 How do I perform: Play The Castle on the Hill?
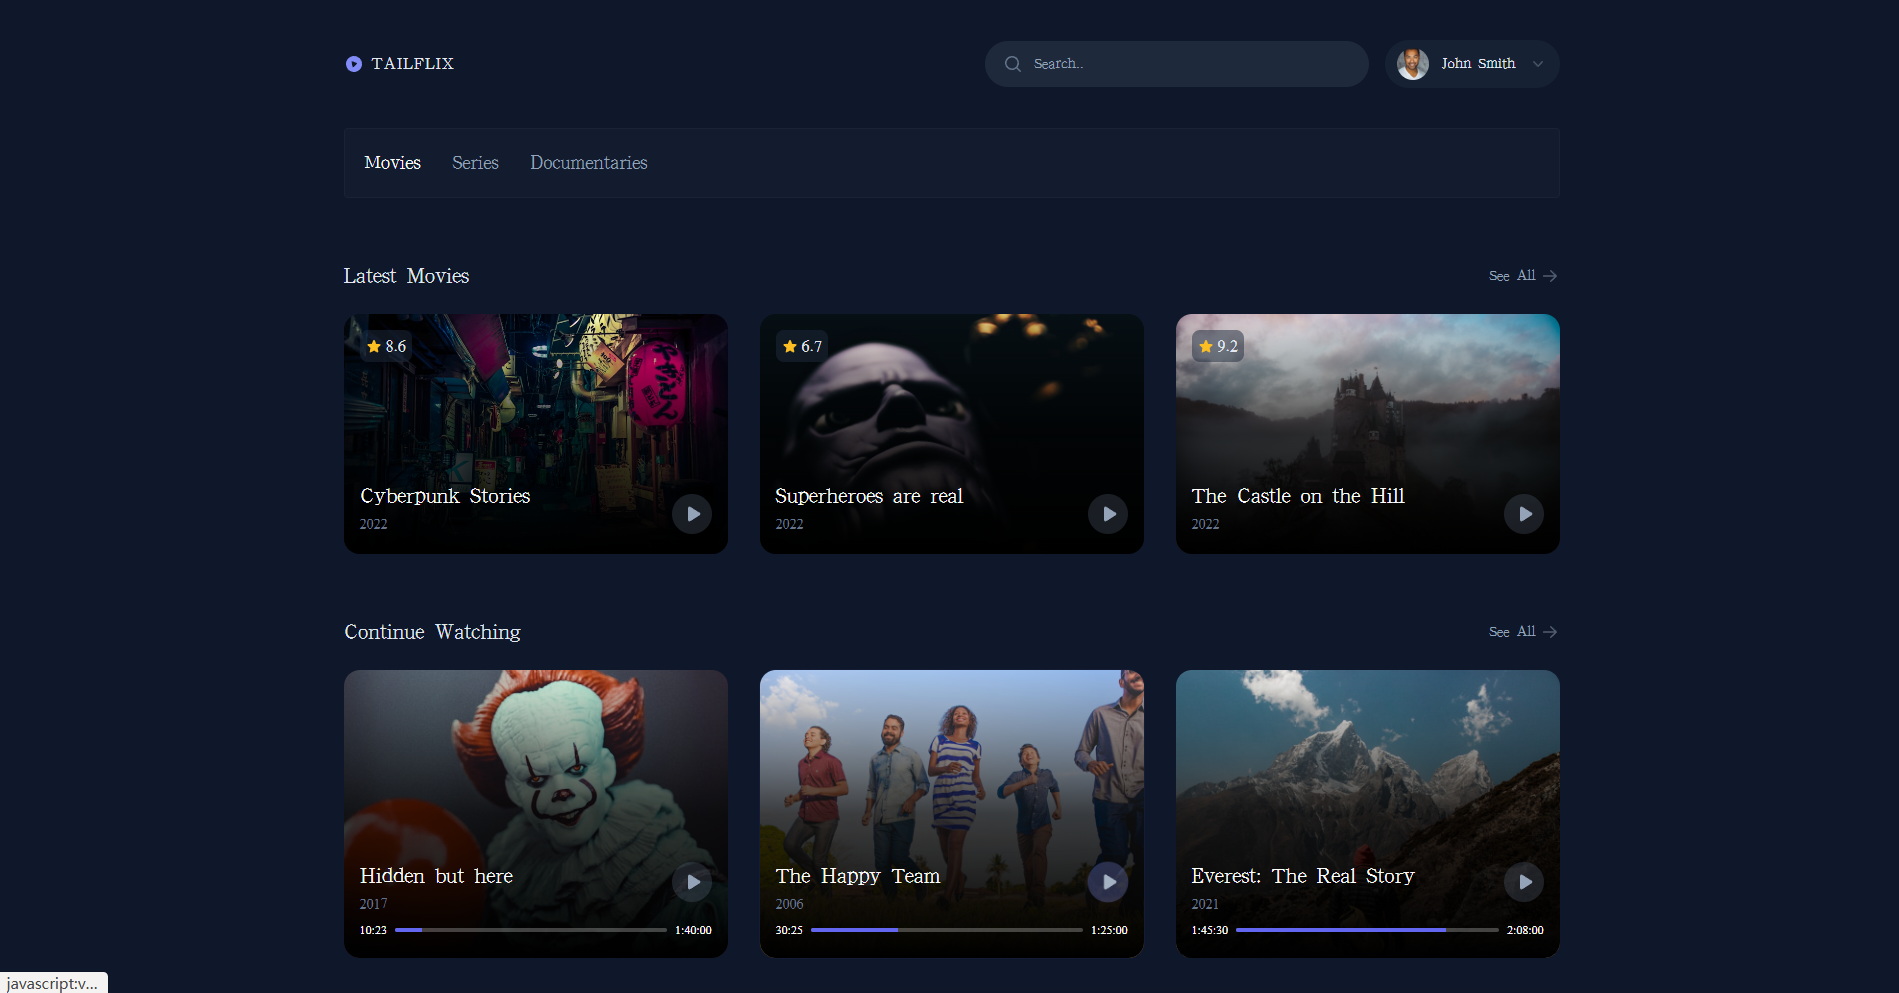coord(1524,514)
